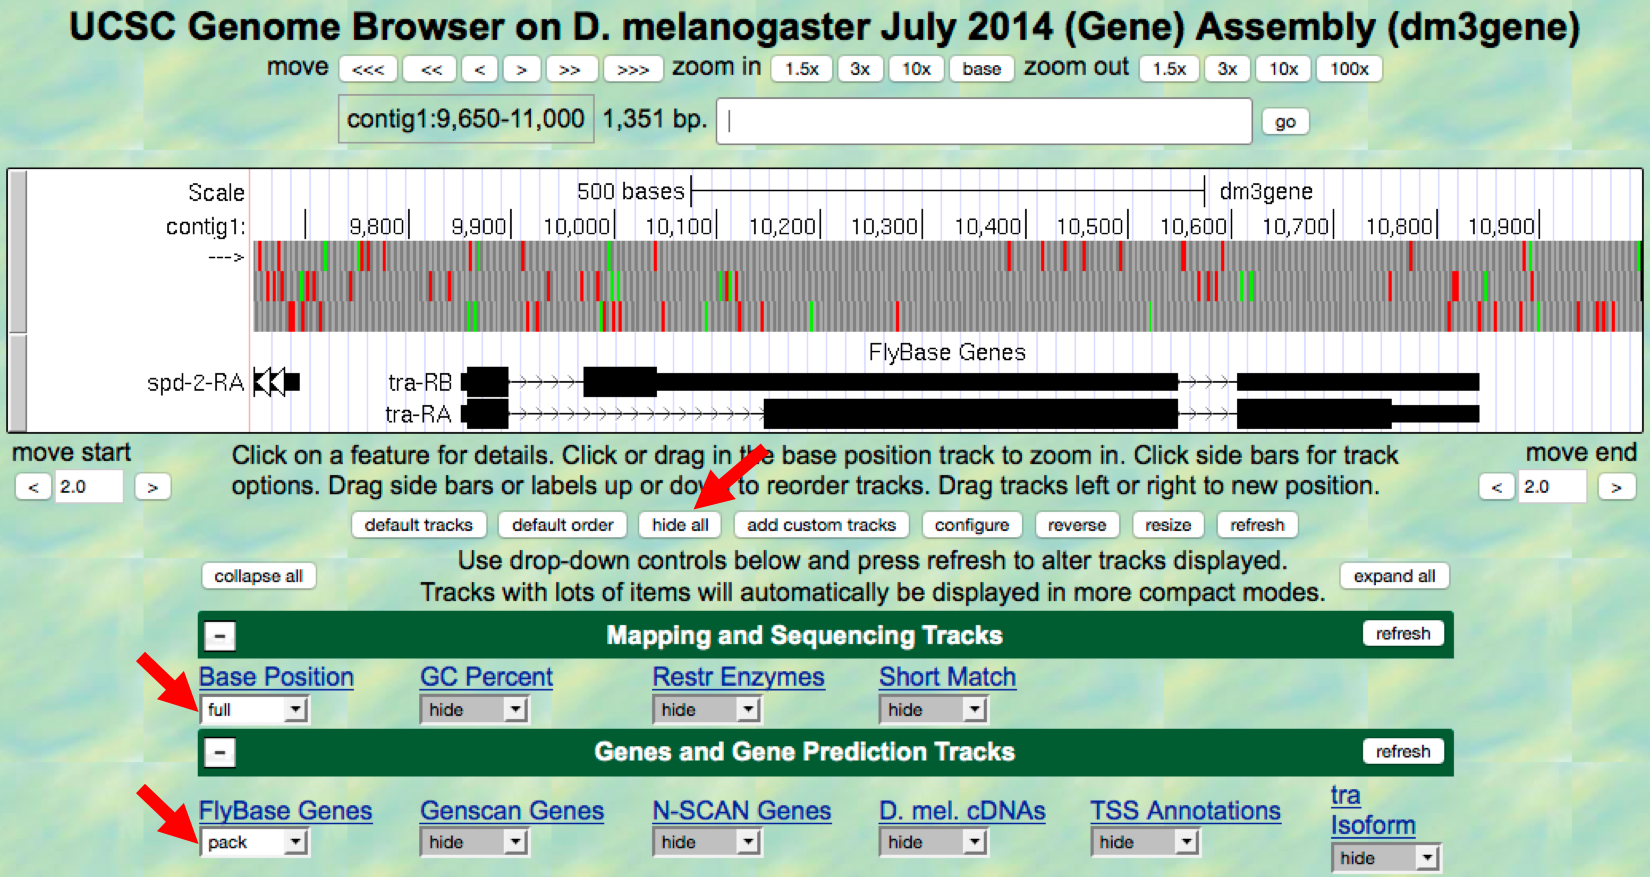Click the tra-RB gene feature
Viewport: 1650px width, 884px height.
tap(971, 381)
